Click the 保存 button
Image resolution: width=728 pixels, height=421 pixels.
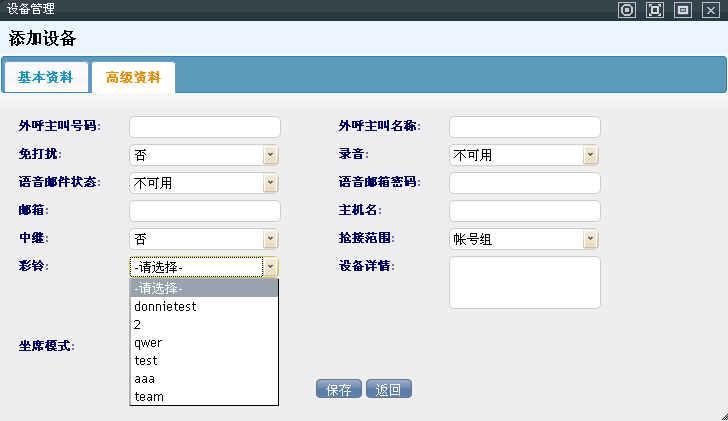(x=338, y=390)
